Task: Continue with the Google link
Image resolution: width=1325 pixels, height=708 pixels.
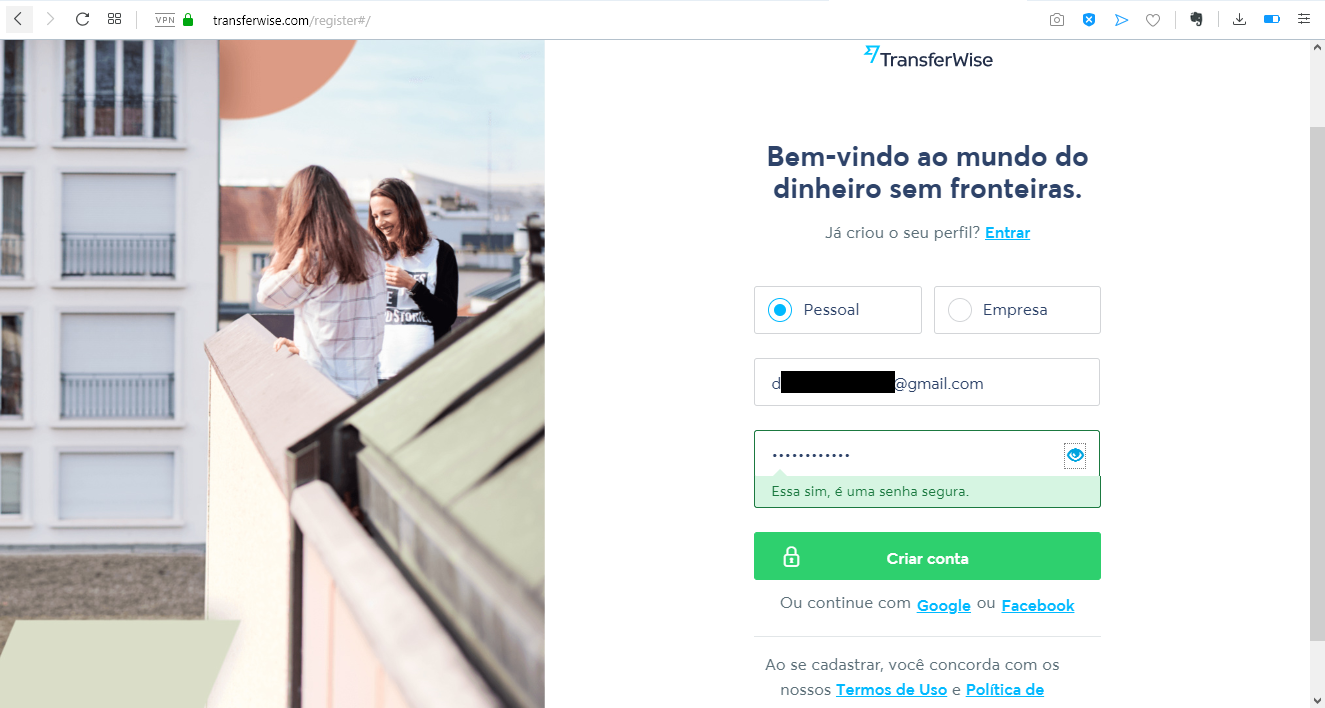Action: pyautogui.click(x=944, y=605)
